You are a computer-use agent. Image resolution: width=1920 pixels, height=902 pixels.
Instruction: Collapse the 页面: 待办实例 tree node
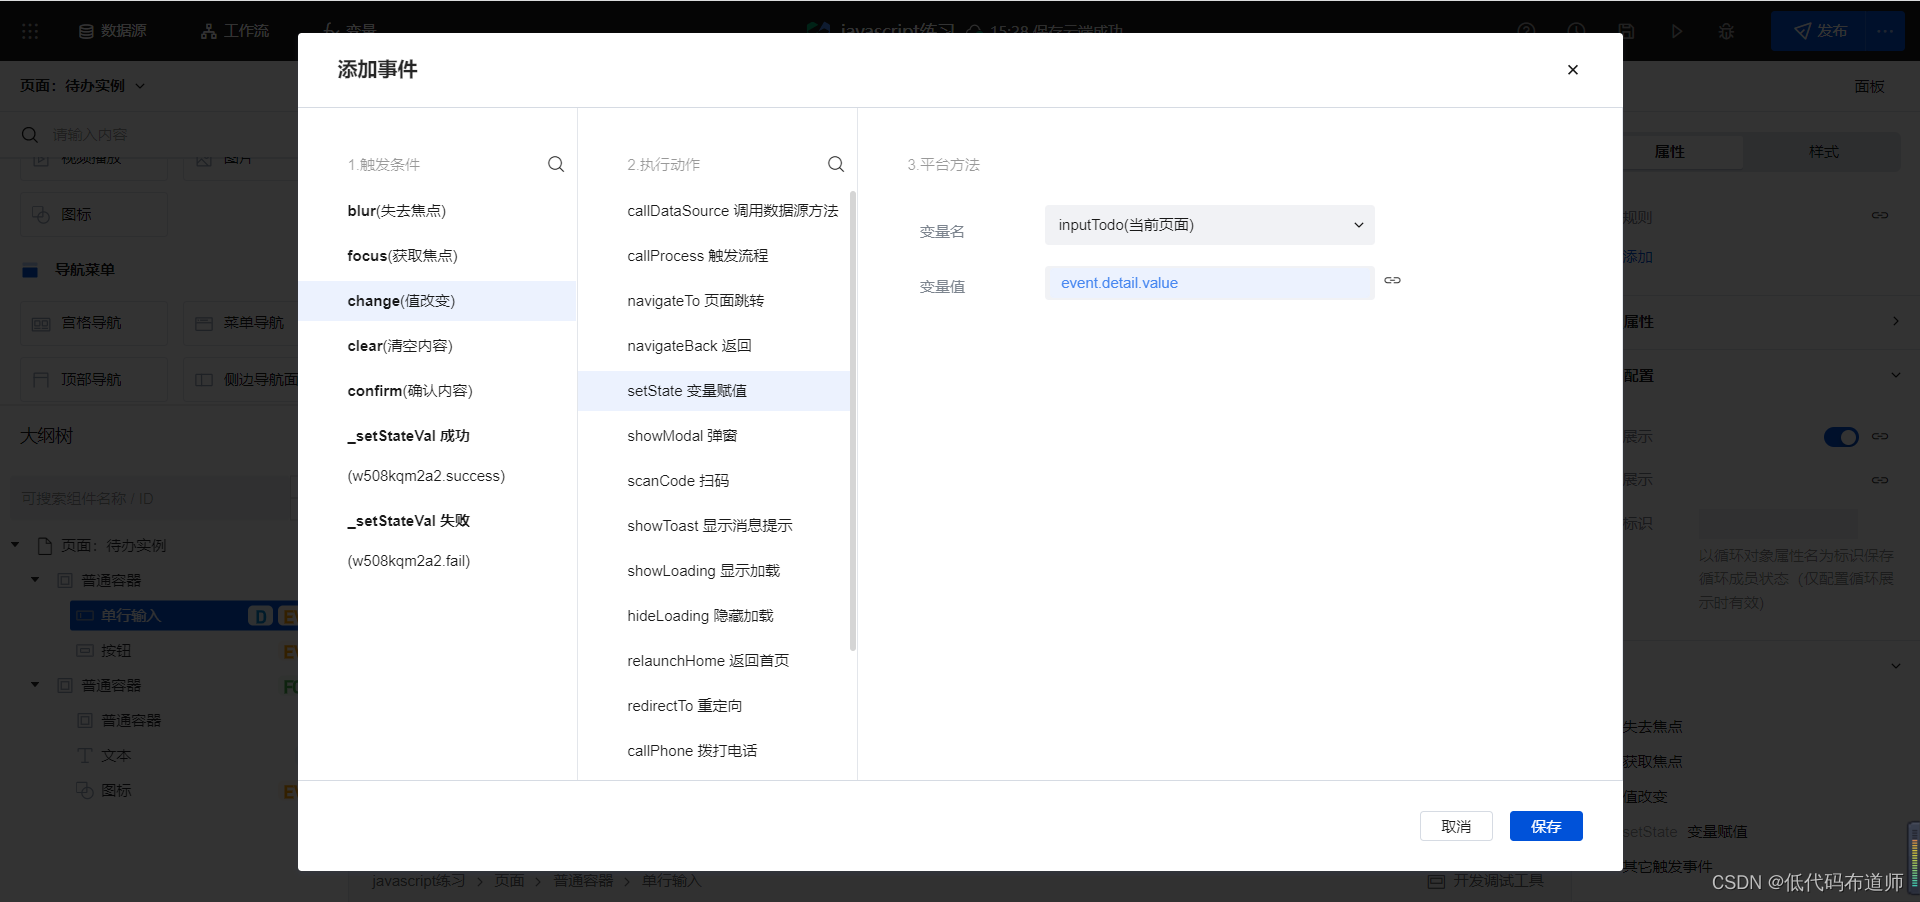click(15, 545)
